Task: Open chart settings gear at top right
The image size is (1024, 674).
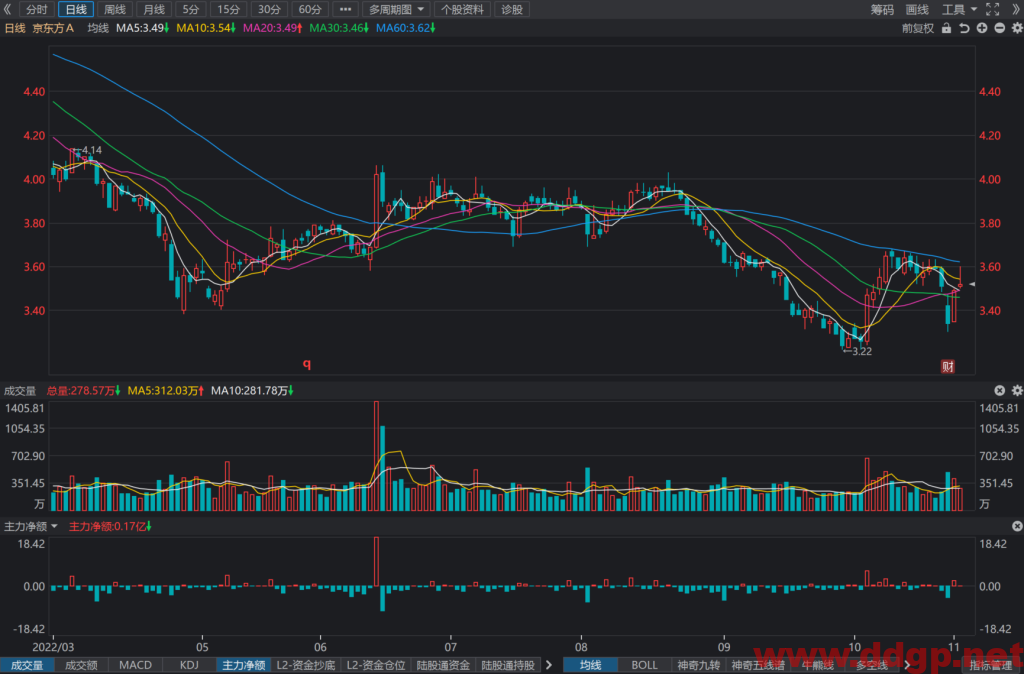Action: click(x=1017, y=28)
